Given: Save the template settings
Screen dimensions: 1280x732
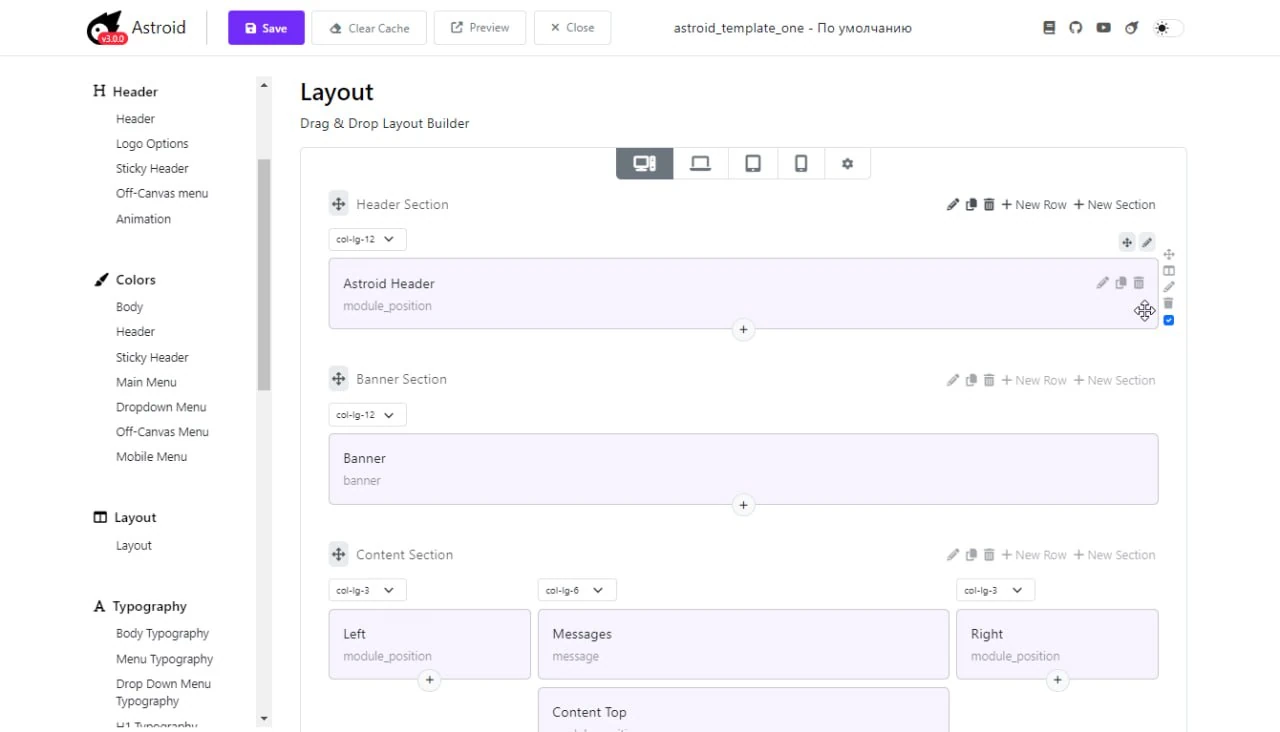Looking at the screenshot, I should pos(266,28).
